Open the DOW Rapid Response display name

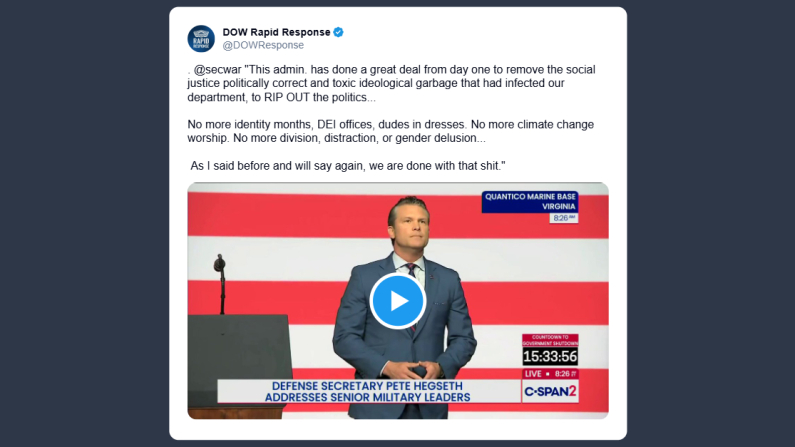point(276,32)
